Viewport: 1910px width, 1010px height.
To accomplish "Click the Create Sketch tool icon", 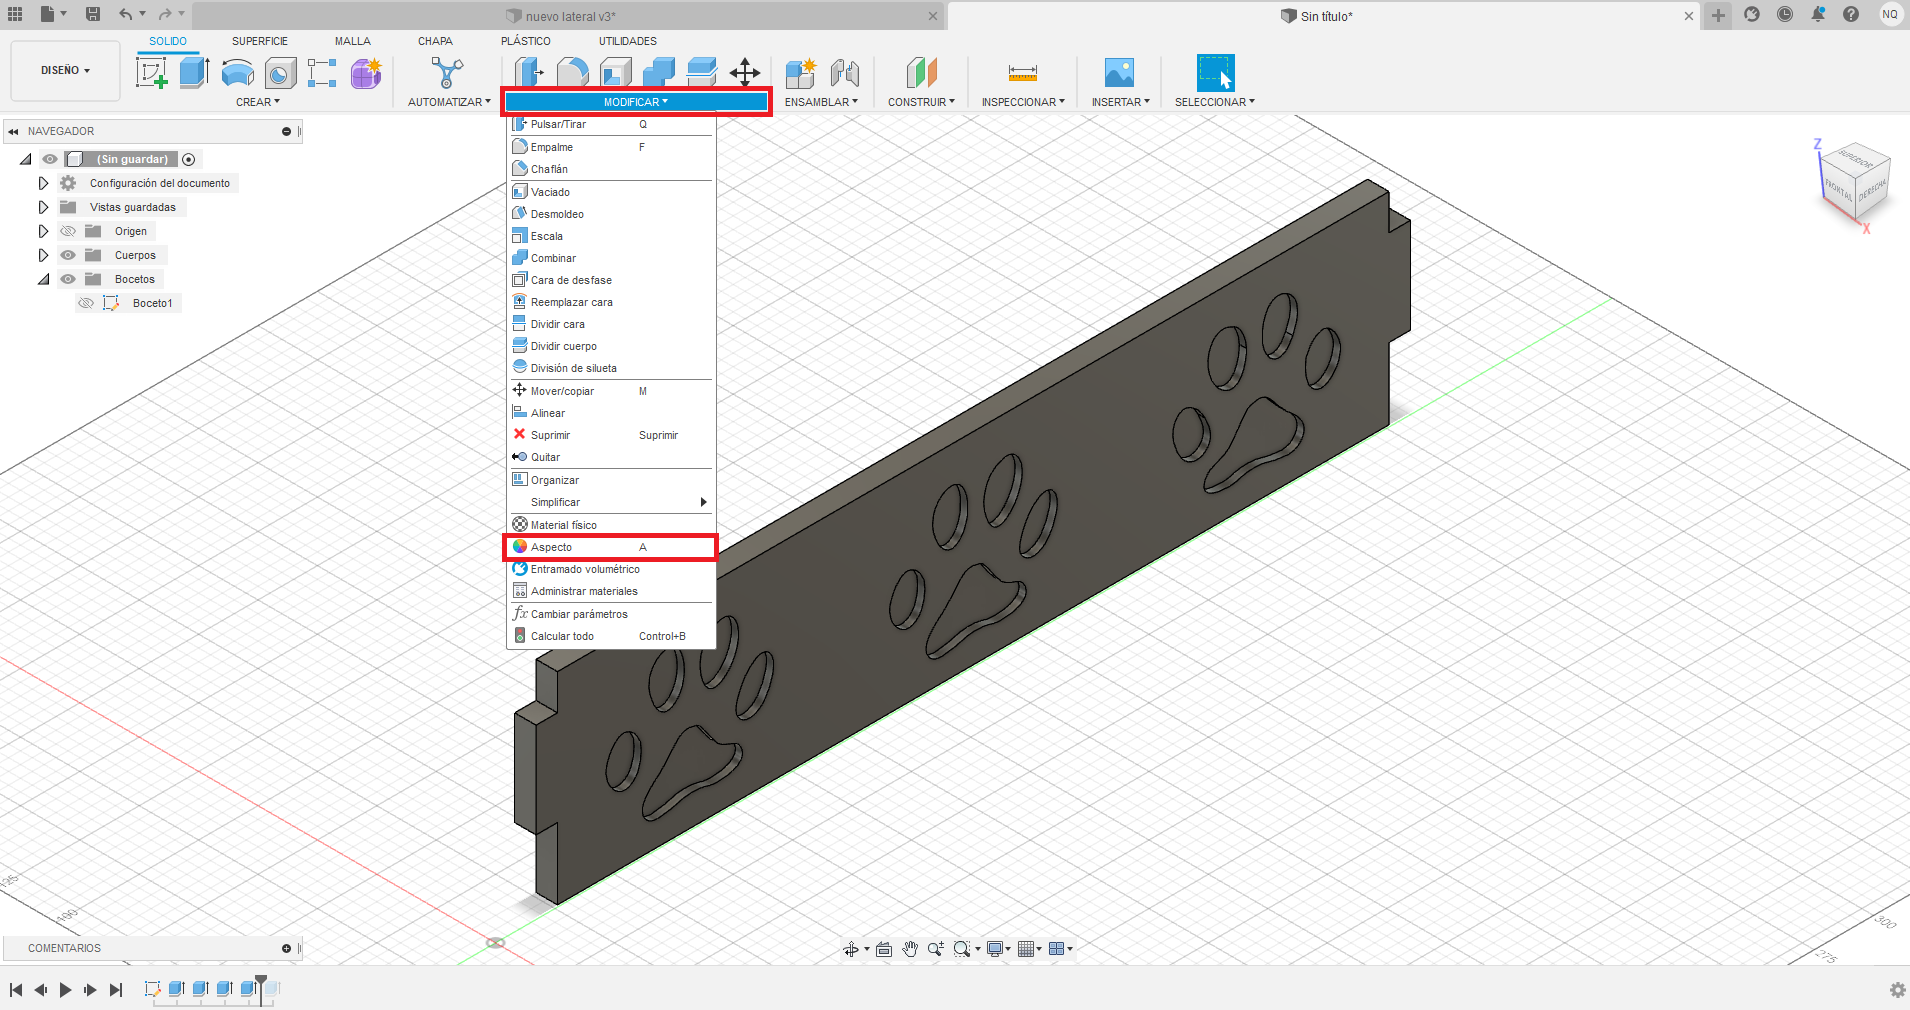I will click(152, 73).
